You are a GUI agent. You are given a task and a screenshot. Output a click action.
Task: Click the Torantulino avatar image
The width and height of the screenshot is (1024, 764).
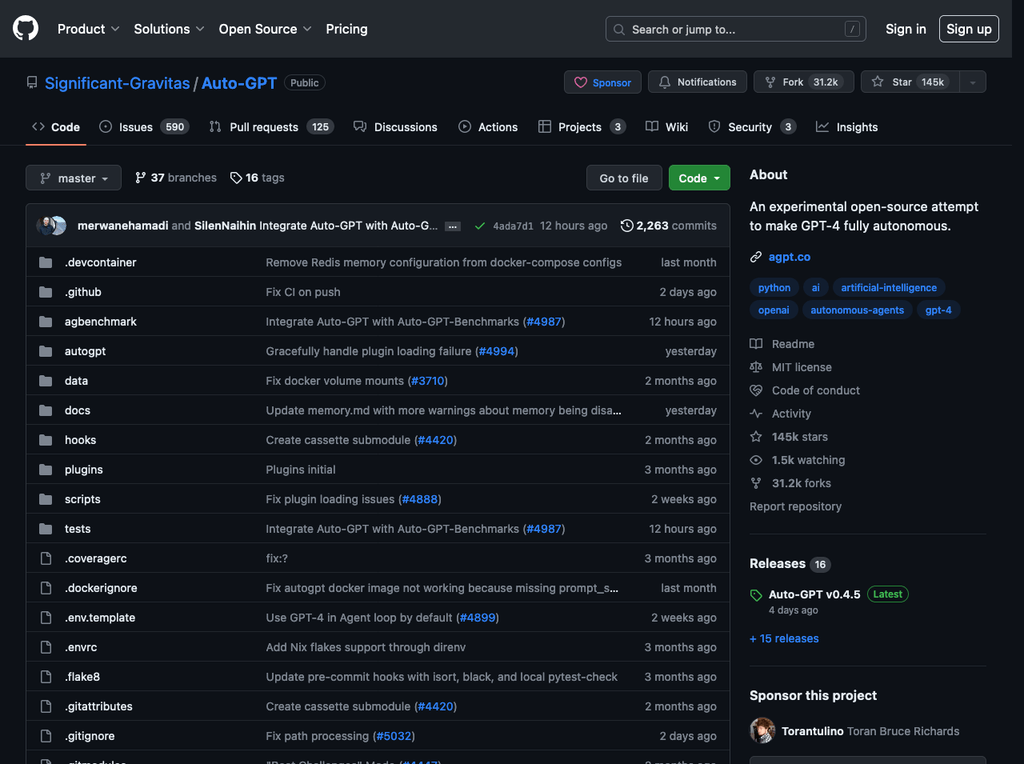click(x=762, y=731)
